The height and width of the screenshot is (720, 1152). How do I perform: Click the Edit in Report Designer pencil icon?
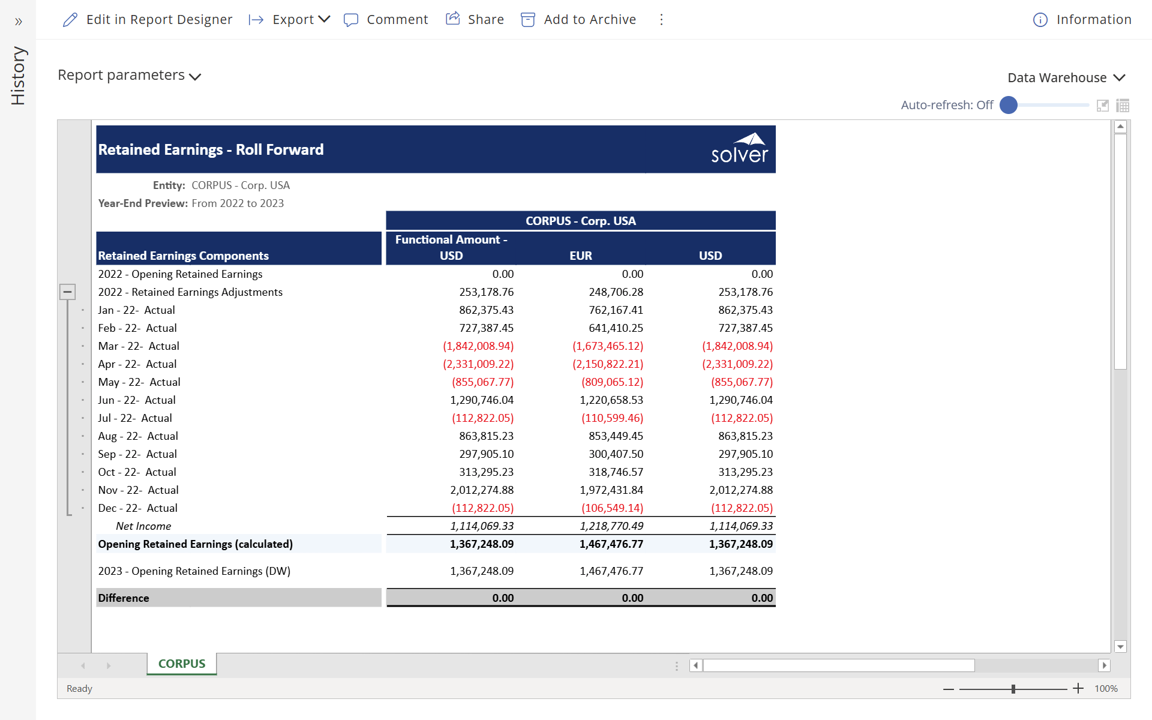coord(70,20)
